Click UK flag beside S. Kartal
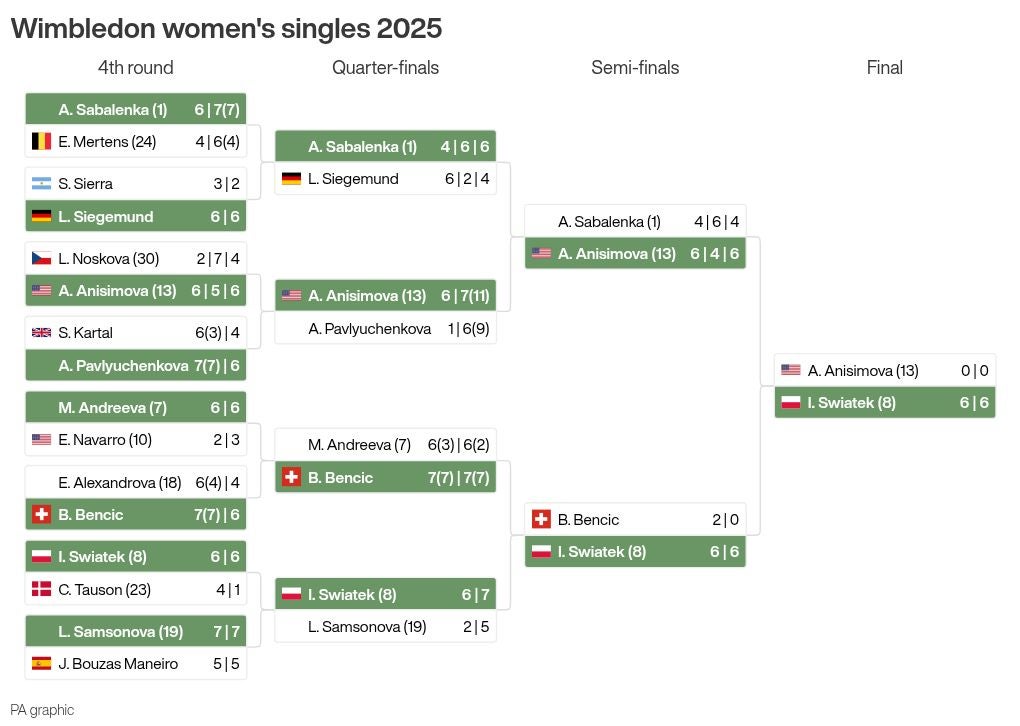Image resolution: width=1020 pixels, height=726 pixels. click(x=42, y=332)
